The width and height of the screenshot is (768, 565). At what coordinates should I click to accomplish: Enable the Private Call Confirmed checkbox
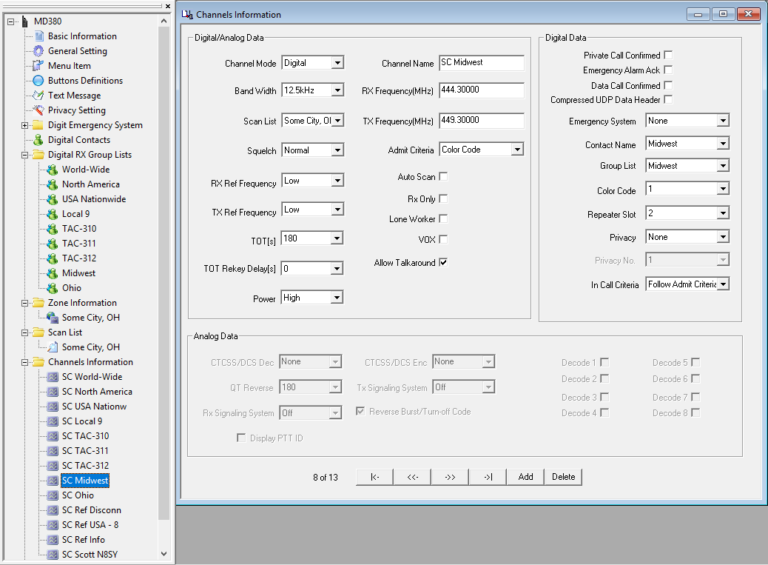pyautogui.click(x=668, y=55)
